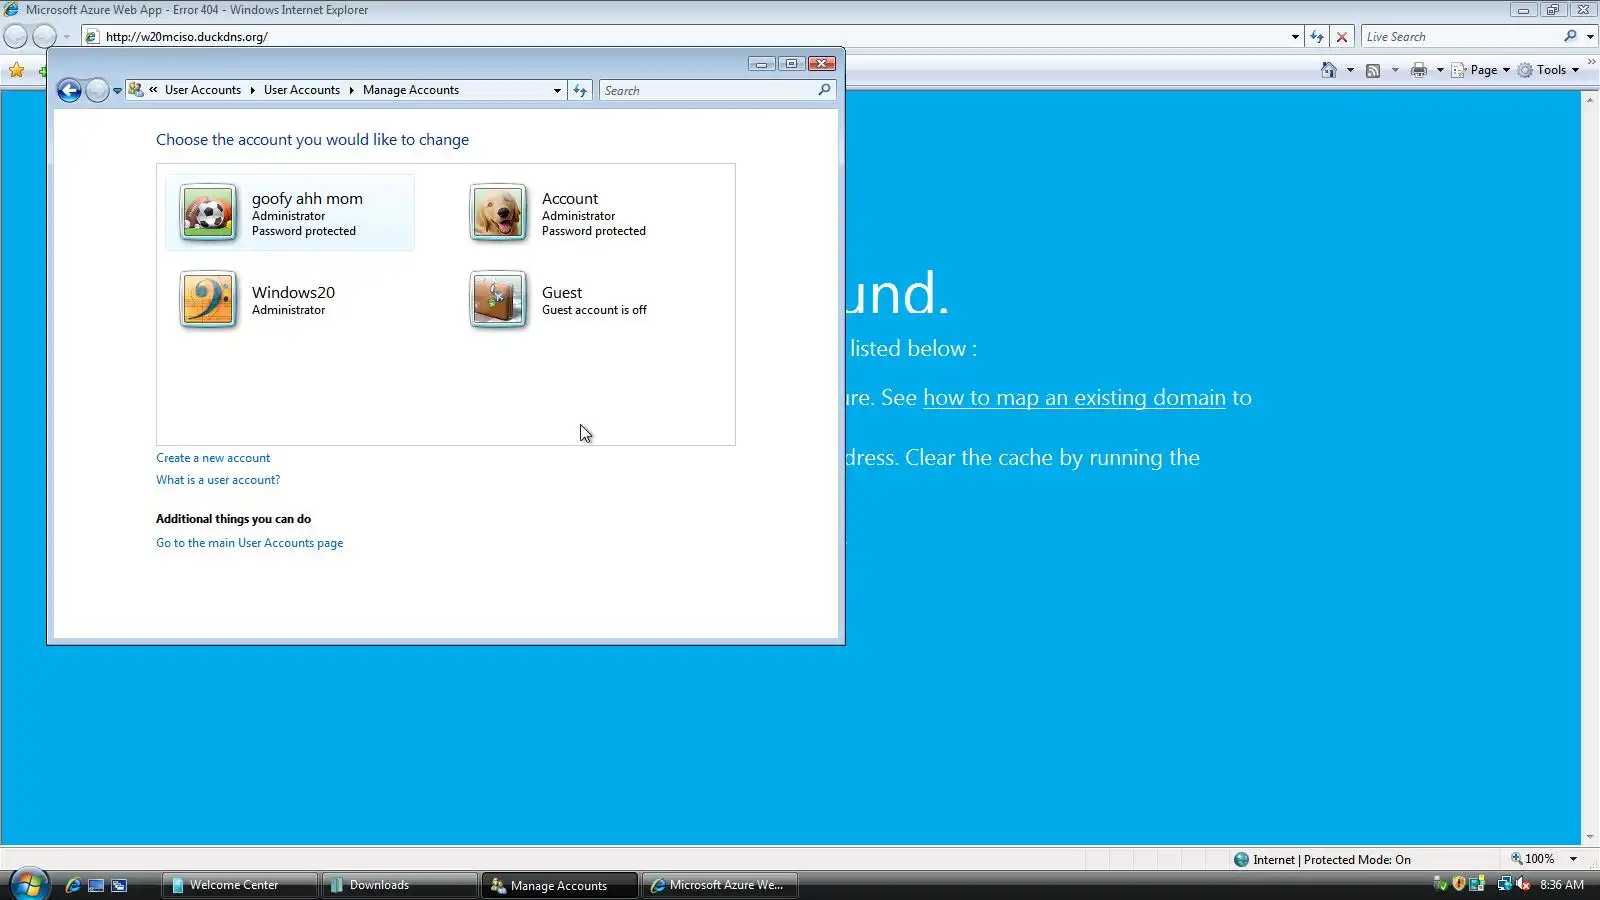Open the Live Search options dropdown
Image resolution: width=1600 pixels, height=900 pixels.
[x=1590, y=37]
